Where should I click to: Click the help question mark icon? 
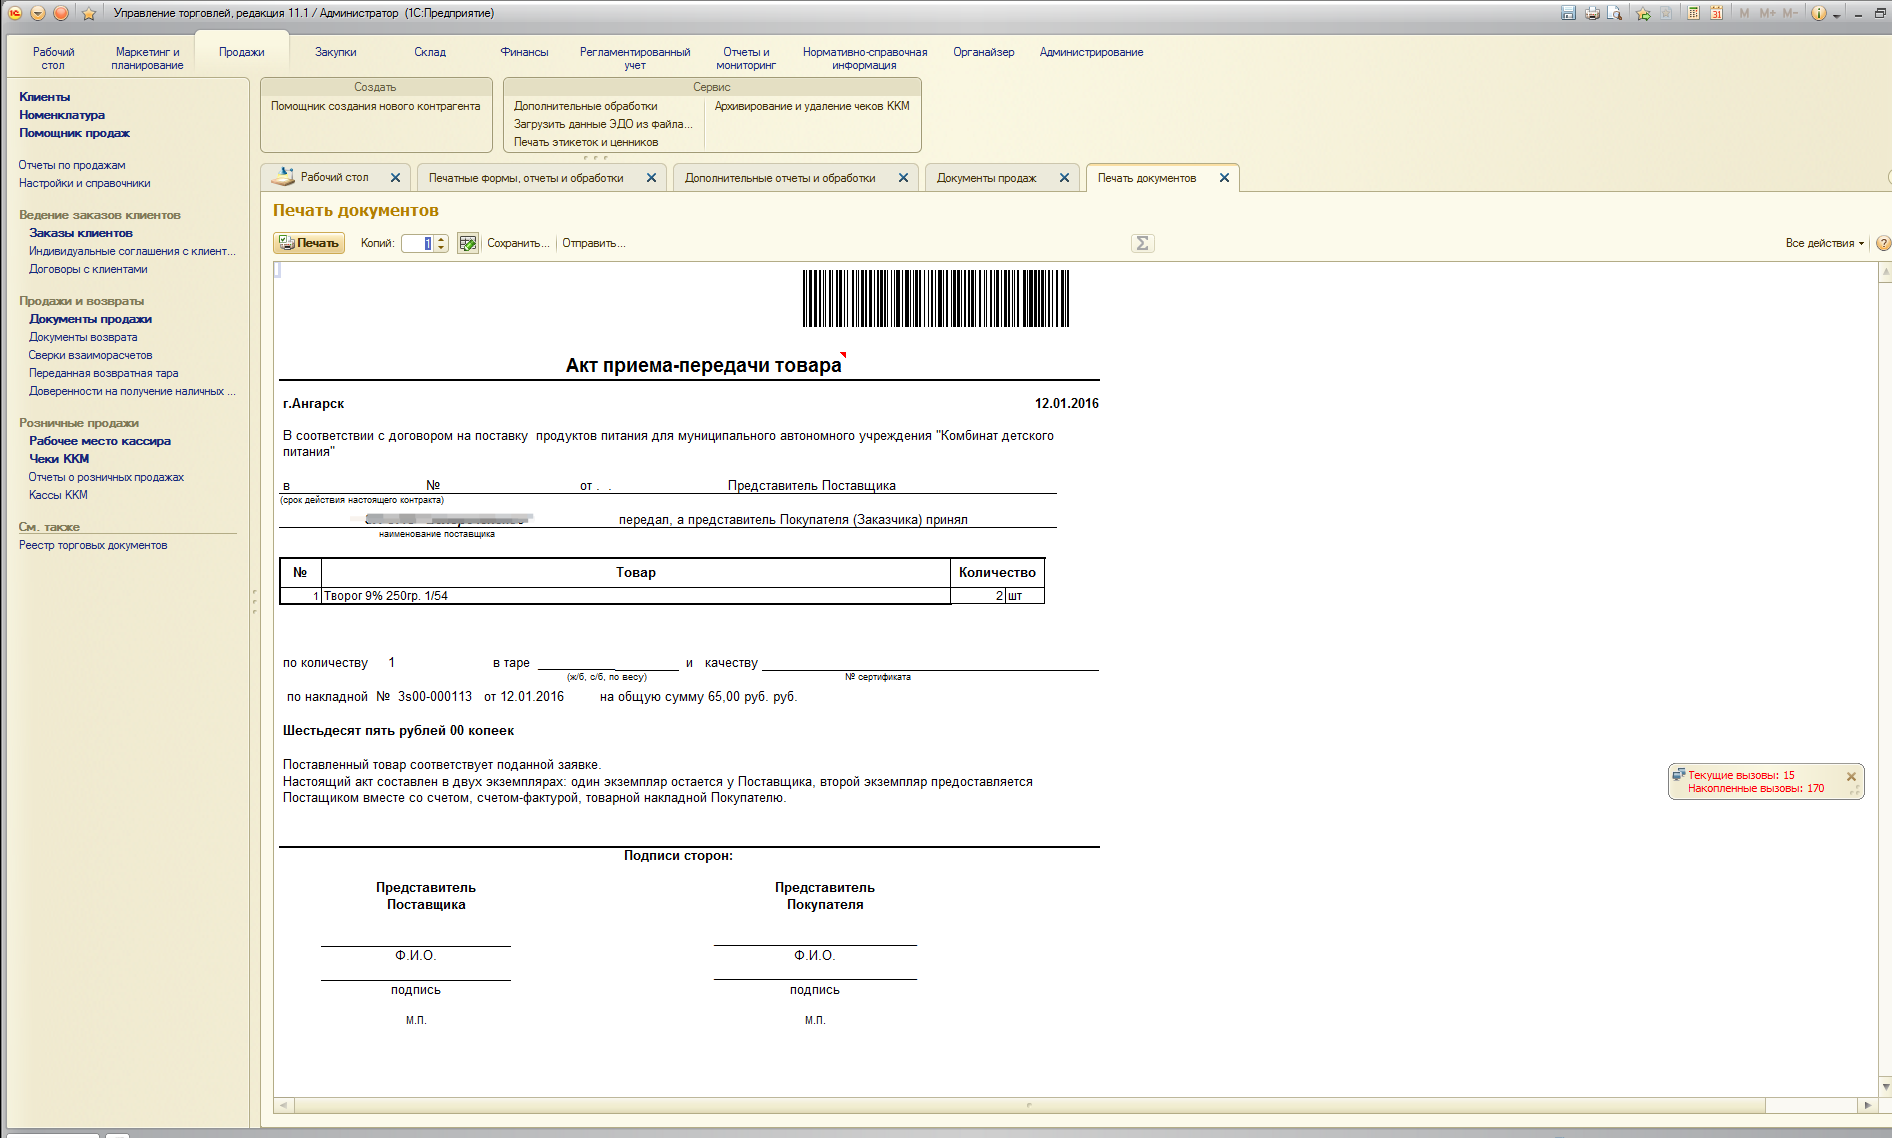1883,243
